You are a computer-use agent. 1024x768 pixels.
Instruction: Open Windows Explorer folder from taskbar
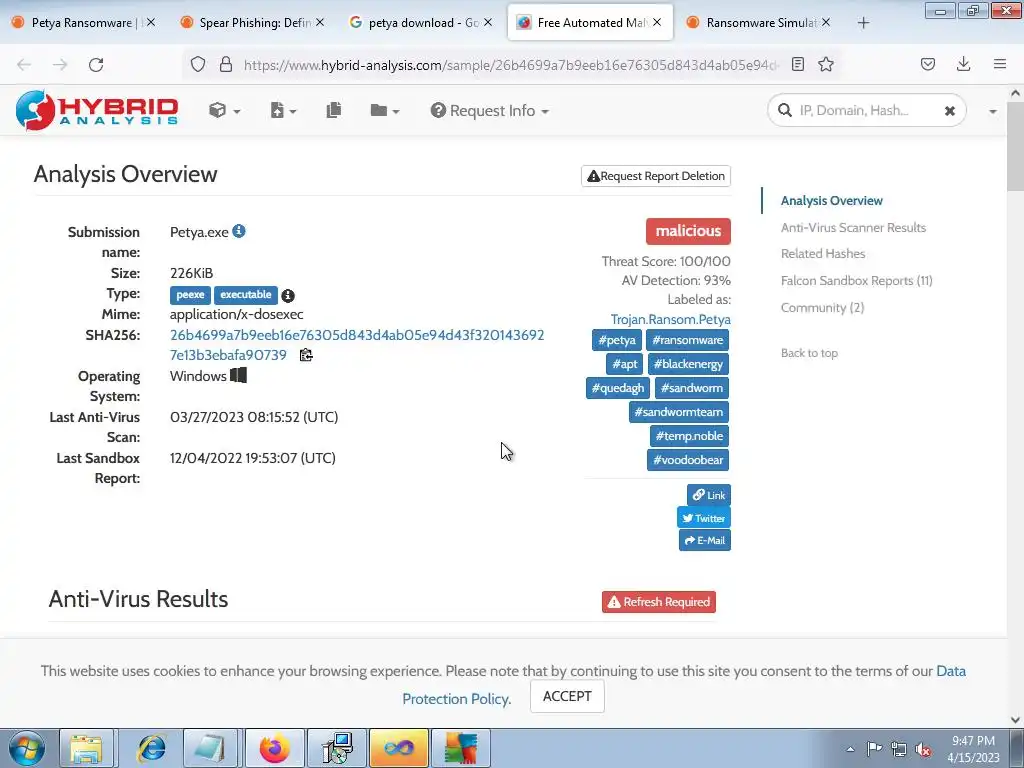(x=88, y=748)
